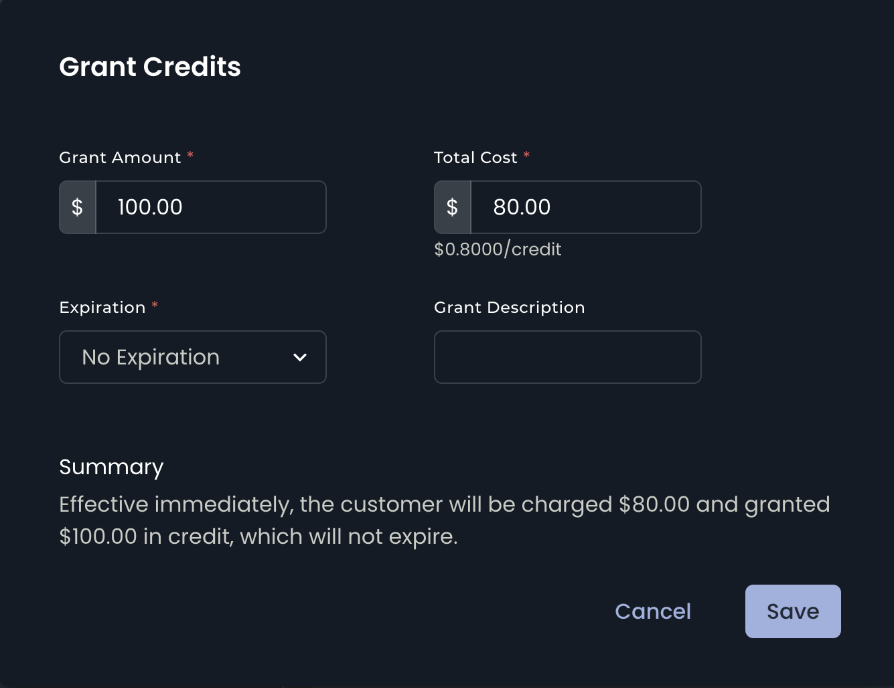The image size is (894, 688).
Task: Click into the empty Grant Description box
Action: tap(567, 357)
